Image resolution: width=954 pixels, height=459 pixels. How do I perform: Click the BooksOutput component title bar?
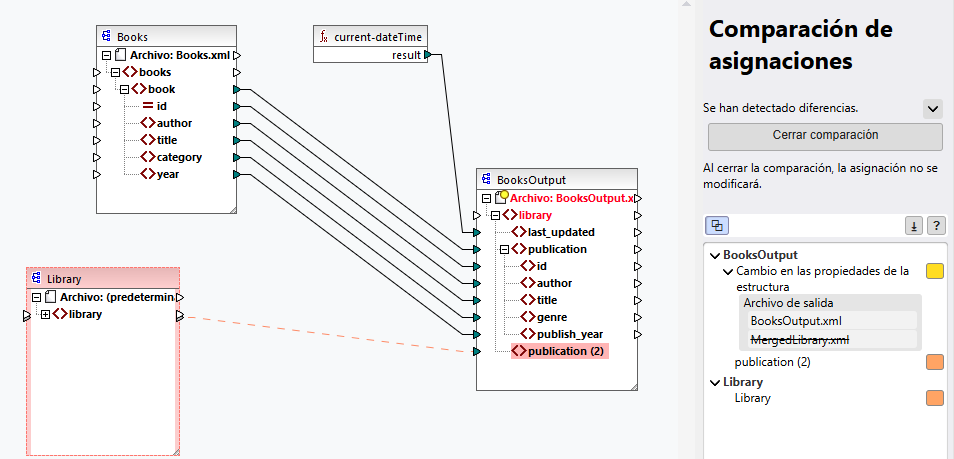pyautogui.click(x=557, y=180)
